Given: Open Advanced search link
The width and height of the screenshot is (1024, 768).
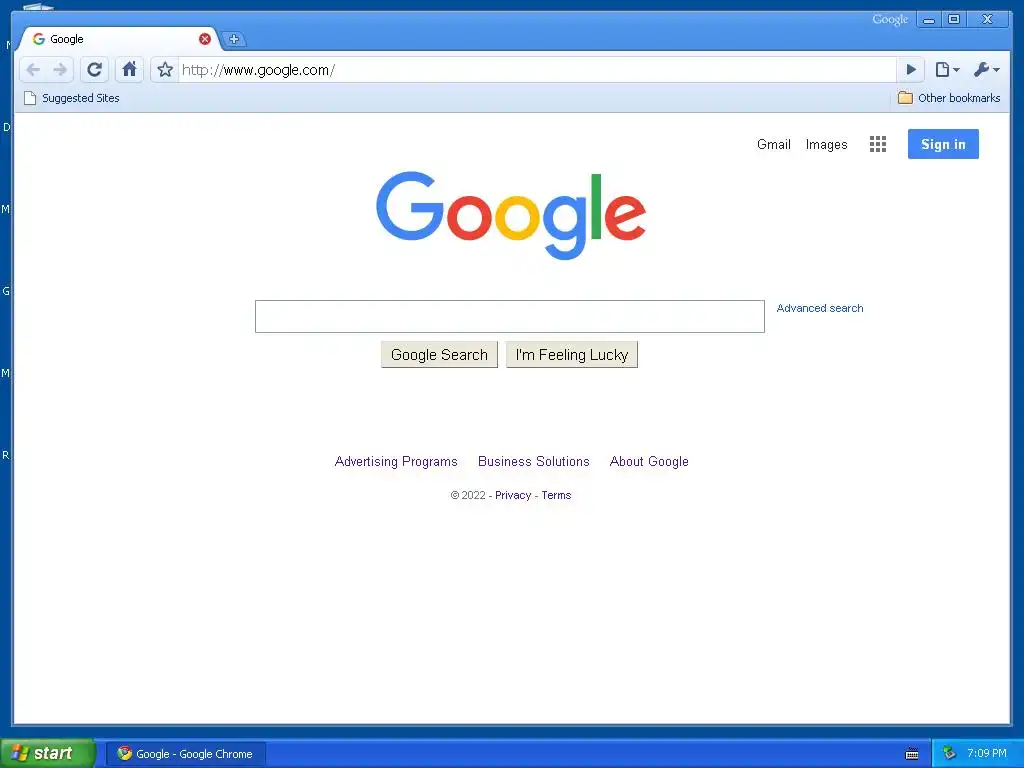Looking at the screenshot, I should click(820, 308).
